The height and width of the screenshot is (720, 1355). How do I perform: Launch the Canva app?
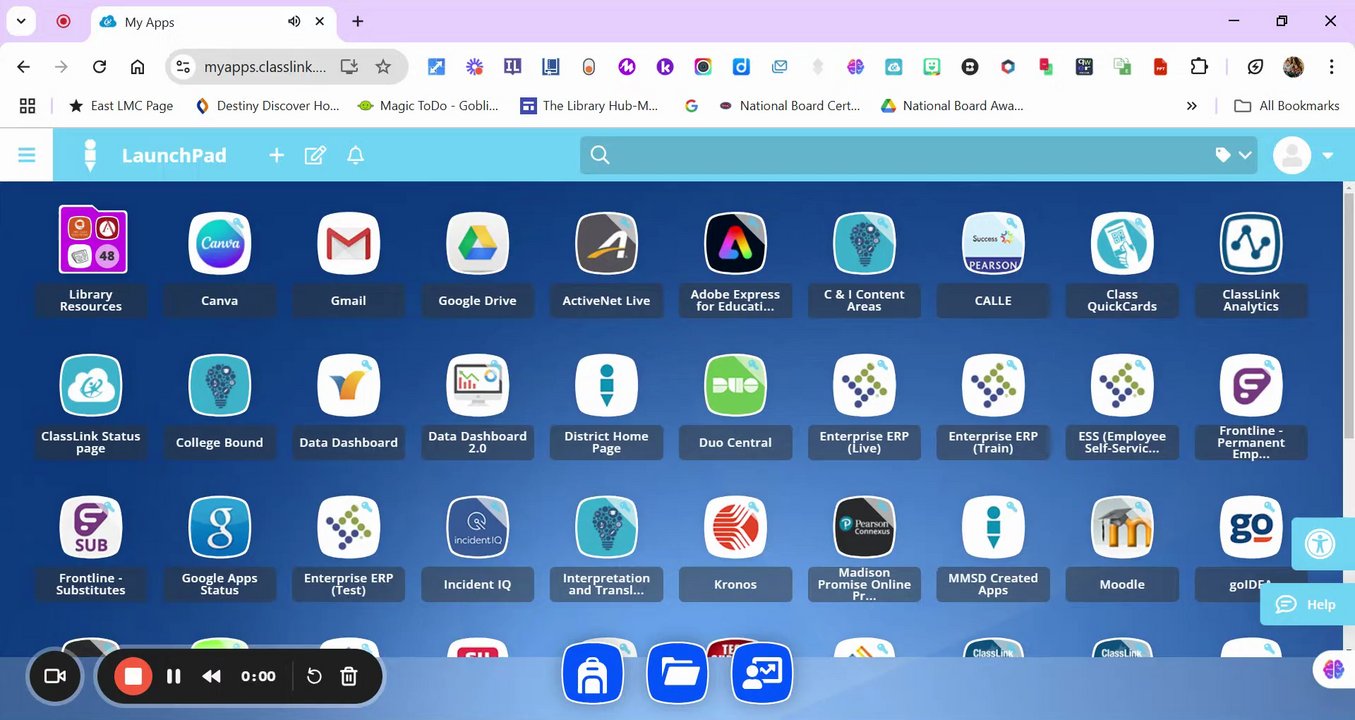click(x=220, y=243)
